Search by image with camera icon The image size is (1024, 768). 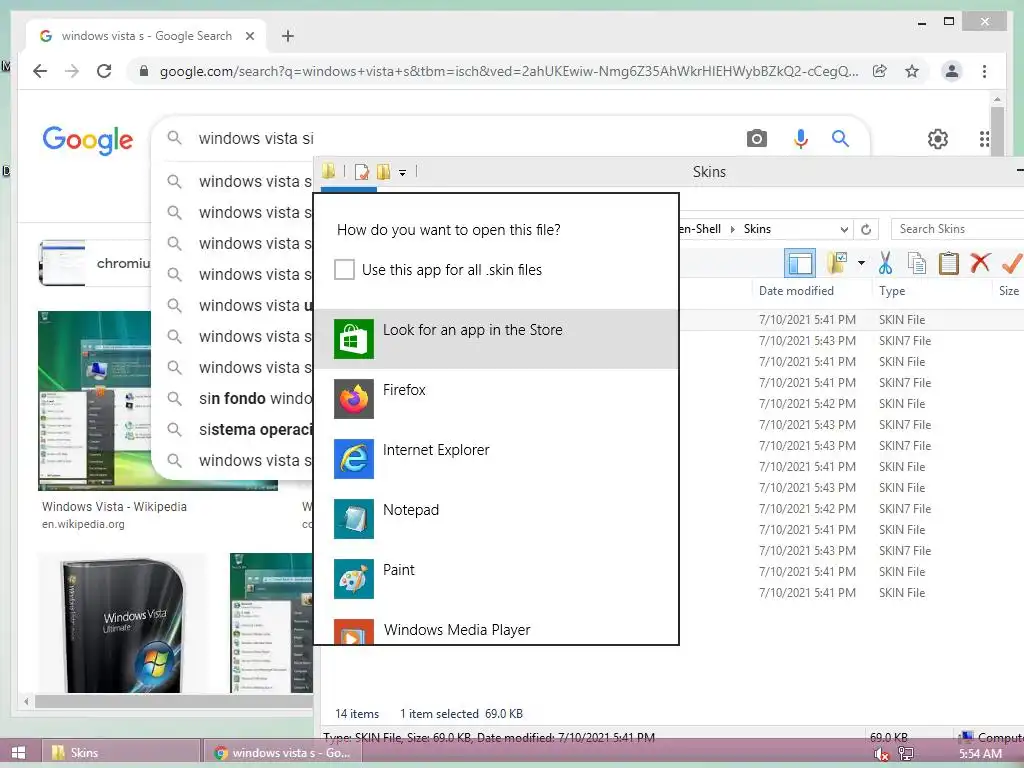pyautogui.click(x=757, y=138)
